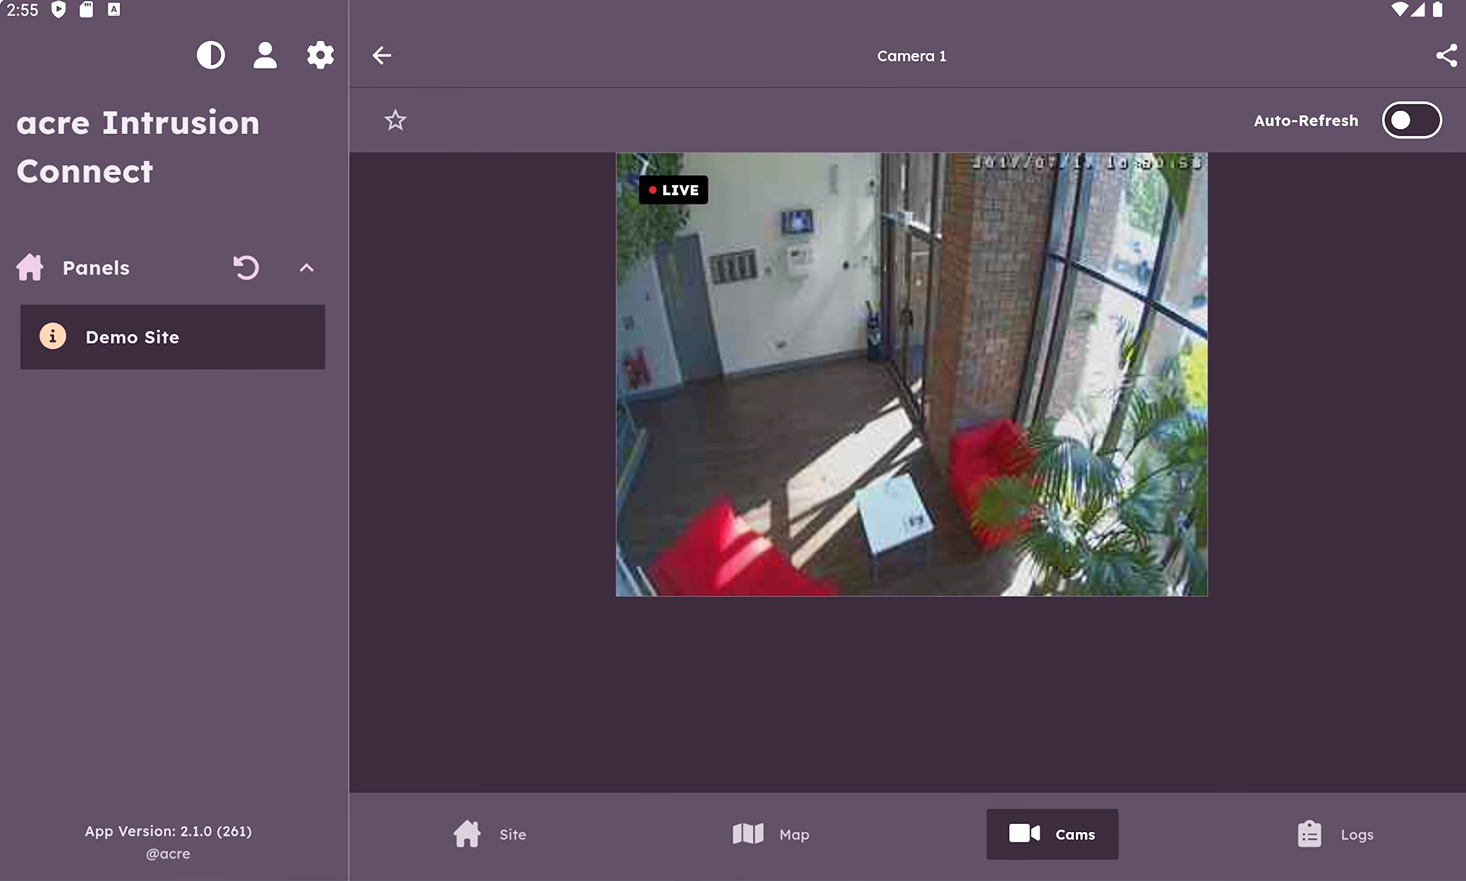Refresh the Panels list
Screen dimensions: 1466x881
246,268
